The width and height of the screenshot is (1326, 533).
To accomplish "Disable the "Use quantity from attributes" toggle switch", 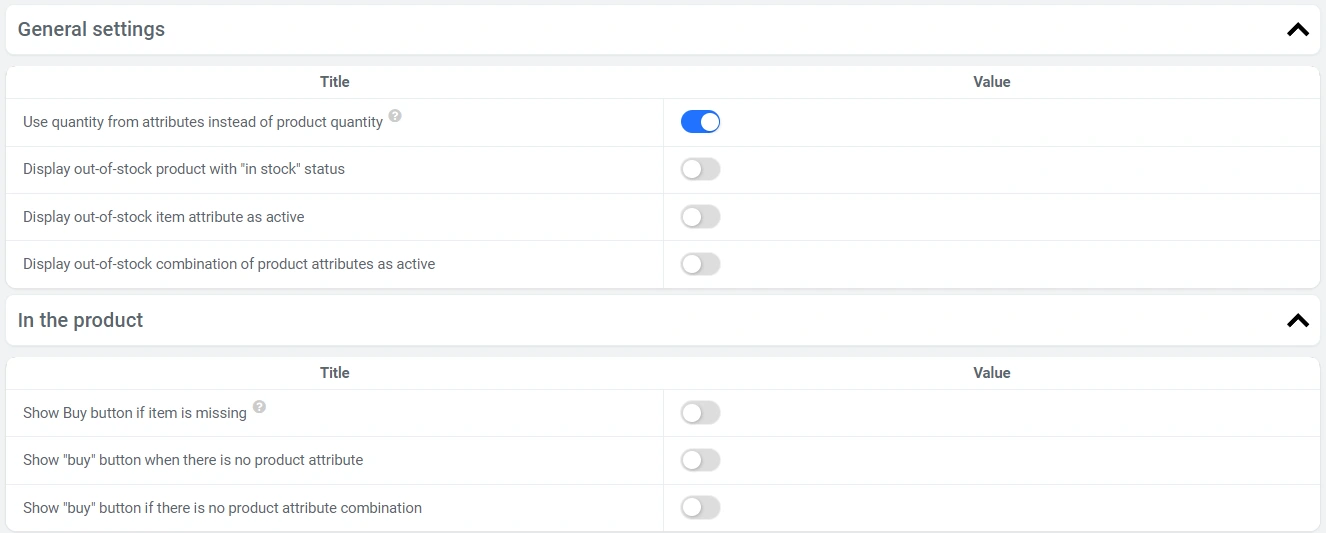I will 700,122.
